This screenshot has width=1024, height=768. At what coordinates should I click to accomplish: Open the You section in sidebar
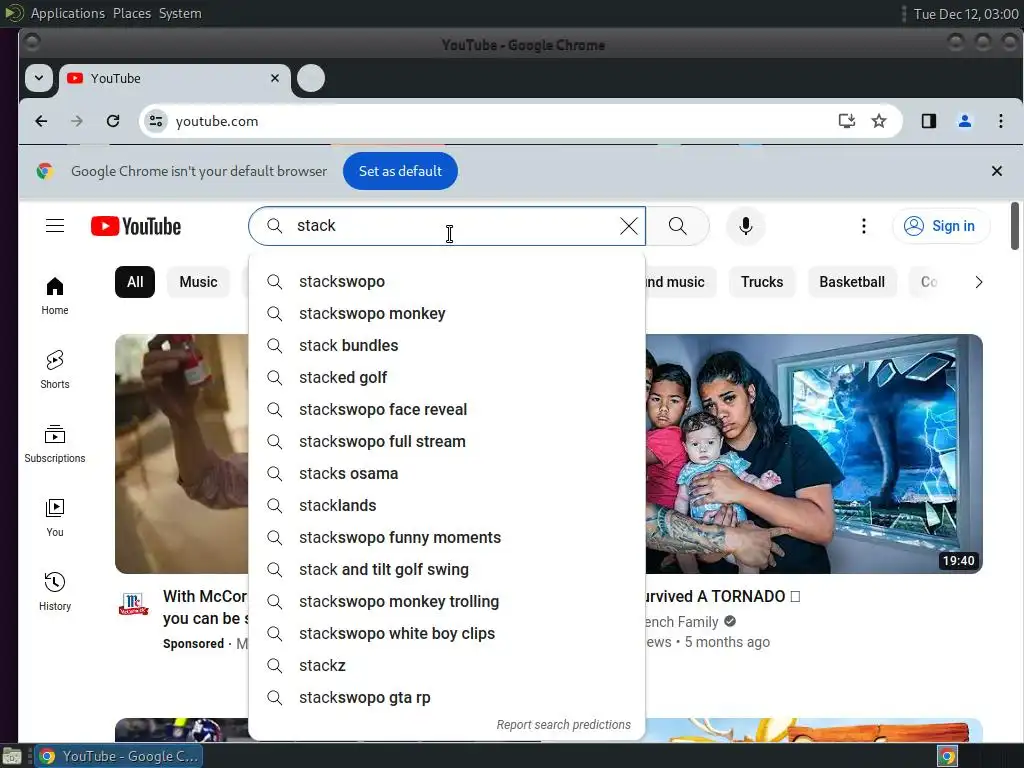click(55, 518)
